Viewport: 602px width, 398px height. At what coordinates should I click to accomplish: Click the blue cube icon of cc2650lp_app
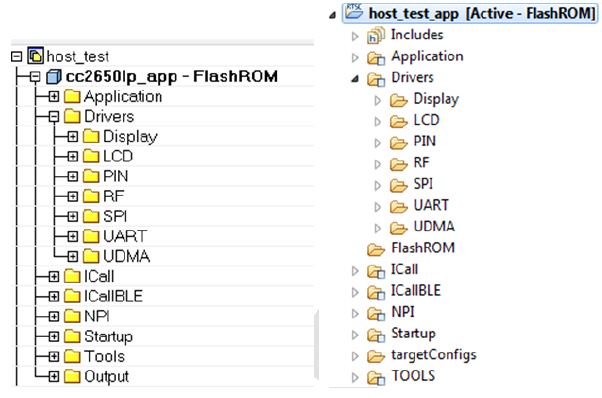(53, 76)
